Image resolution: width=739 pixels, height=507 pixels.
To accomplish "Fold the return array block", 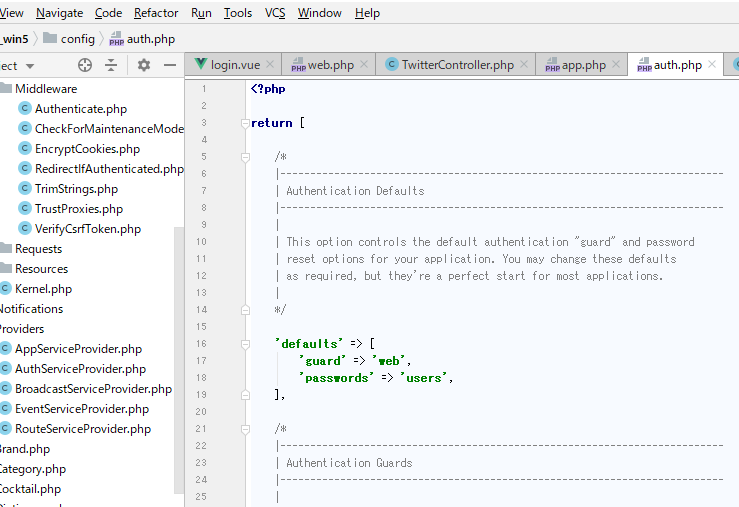I will tap(245, 123).
